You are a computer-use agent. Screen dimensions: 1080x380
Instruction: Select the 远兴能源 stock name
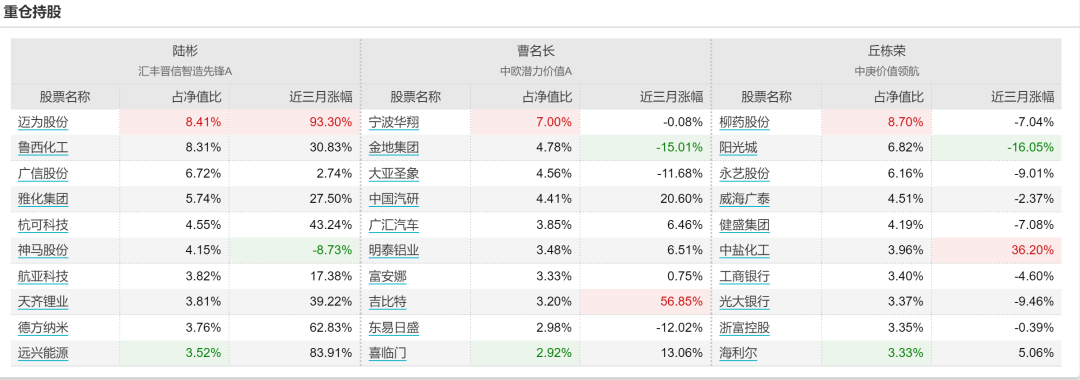[x=43, y=354]
